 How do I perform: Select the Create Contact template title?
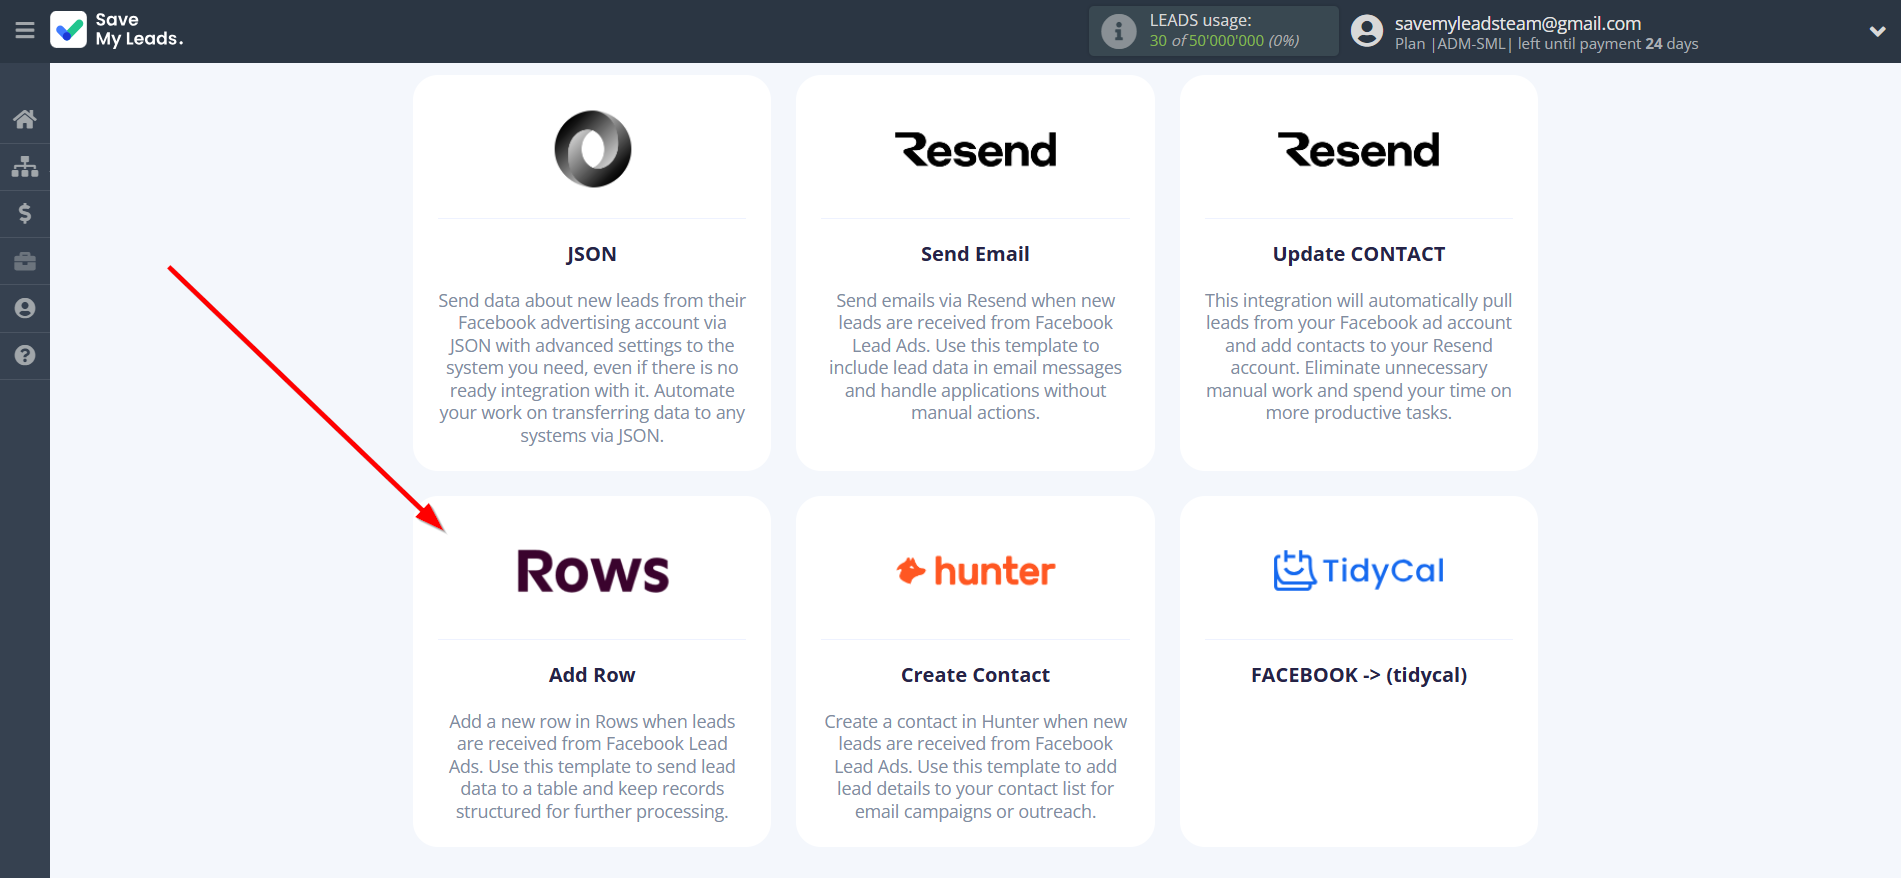click(x=975, y=675)
